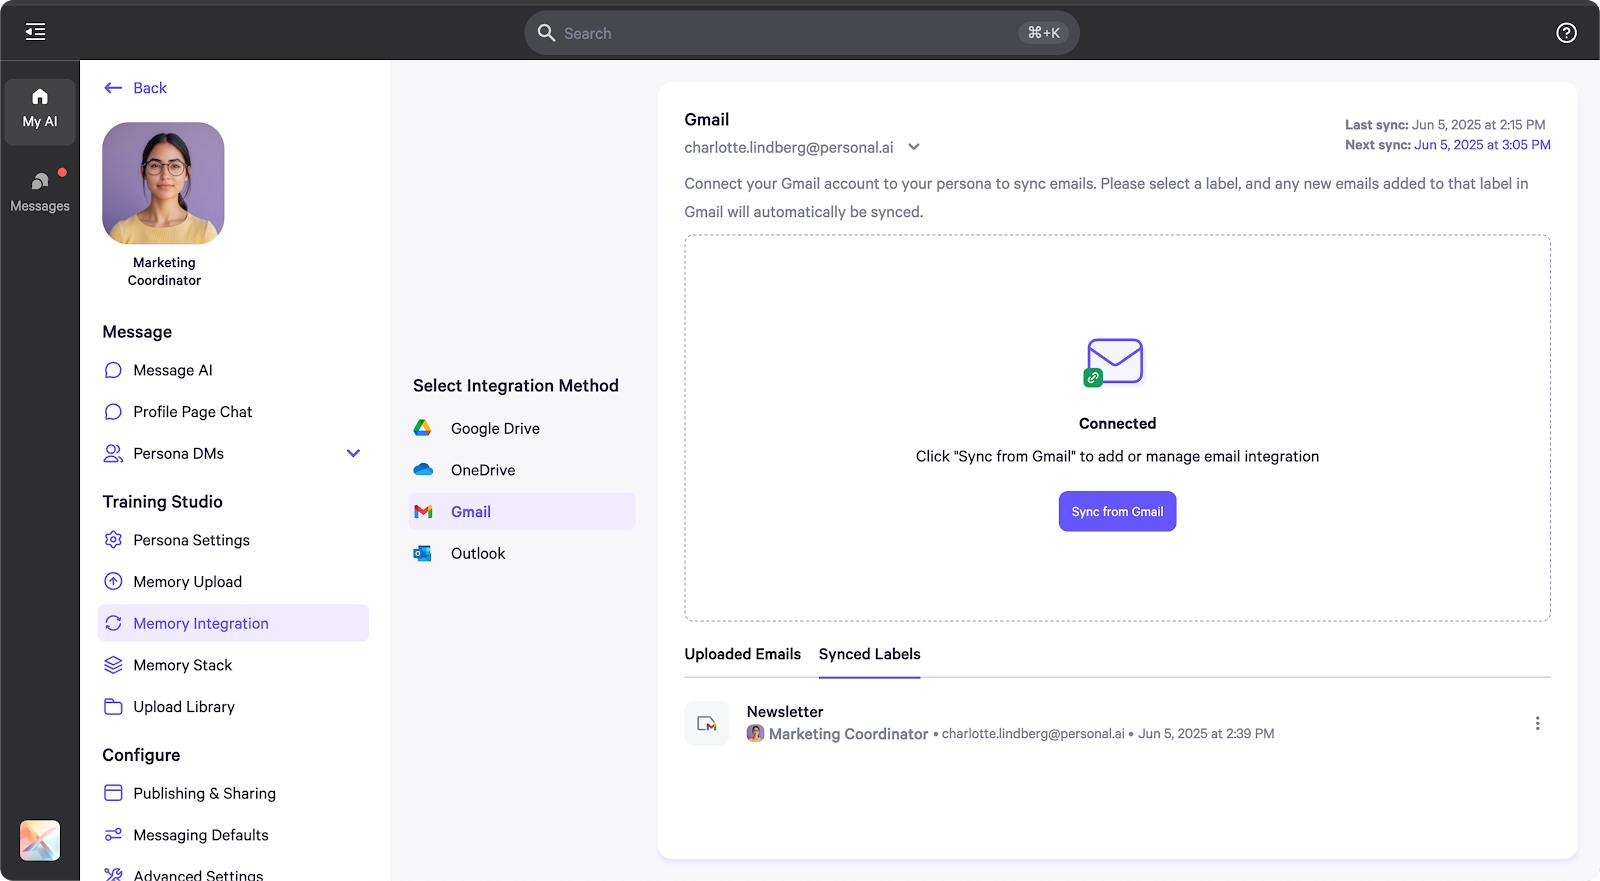Image resolution: width=1600 pixels, height=881 pixels.
Task: Click the Sync from Gmail button
Action: [1117, 511]
